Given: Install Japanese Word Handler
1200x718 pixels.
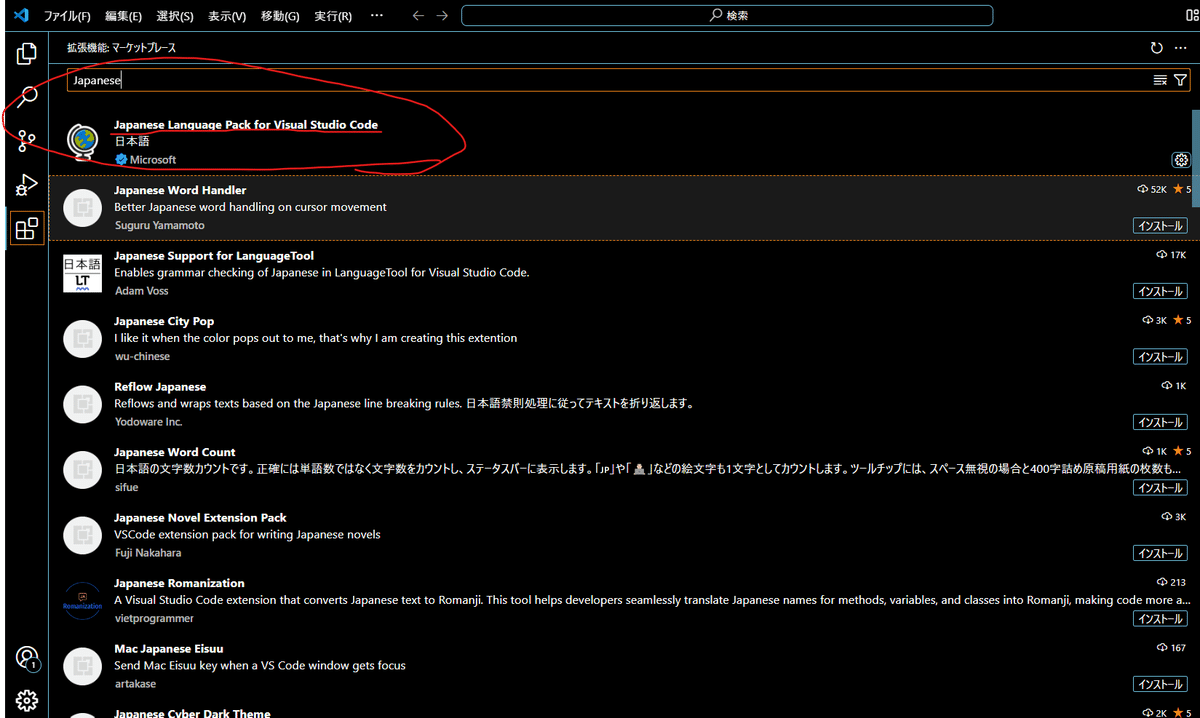Looking at the screenshot, I should coord(1160,226).
